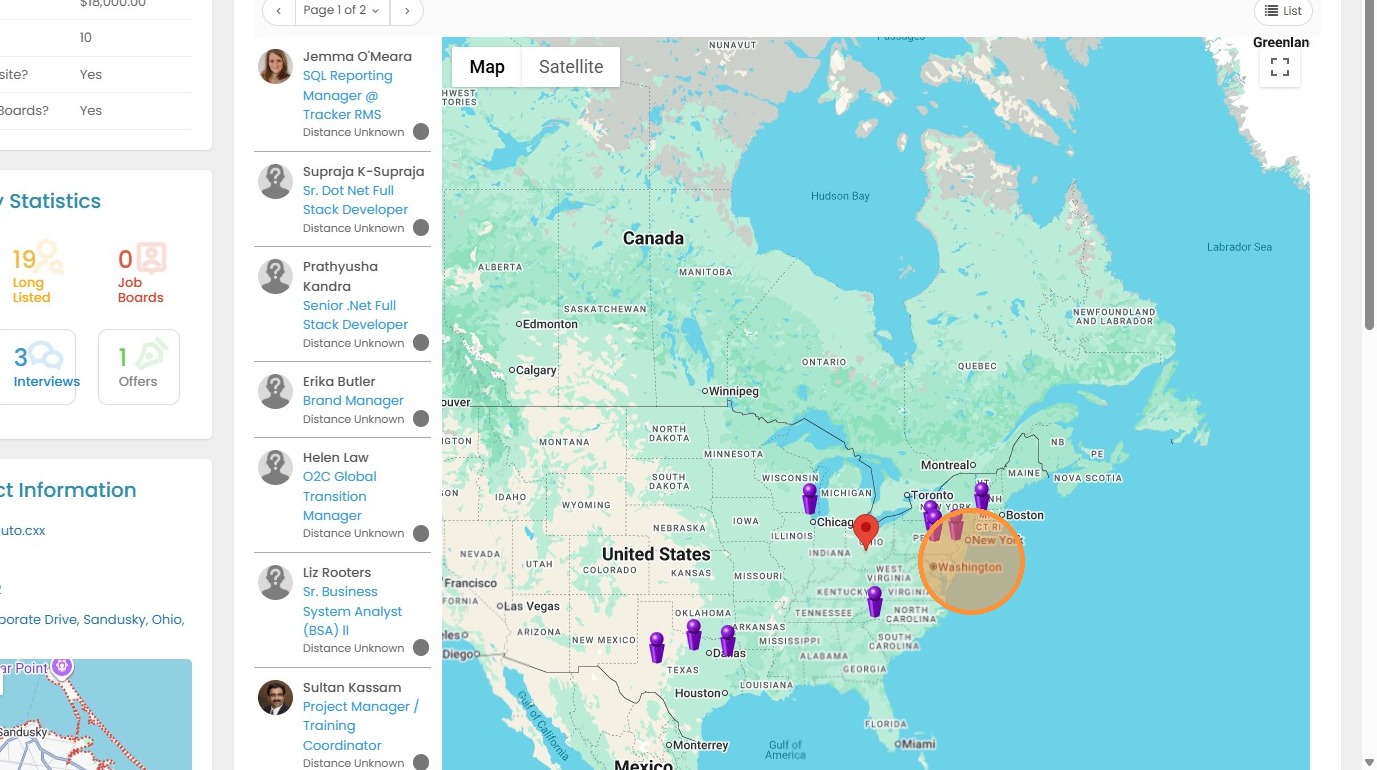Screen dimensions: 1377x770
Task: Open Erika Butler's Brand Manager link
Action: [353, 401]
